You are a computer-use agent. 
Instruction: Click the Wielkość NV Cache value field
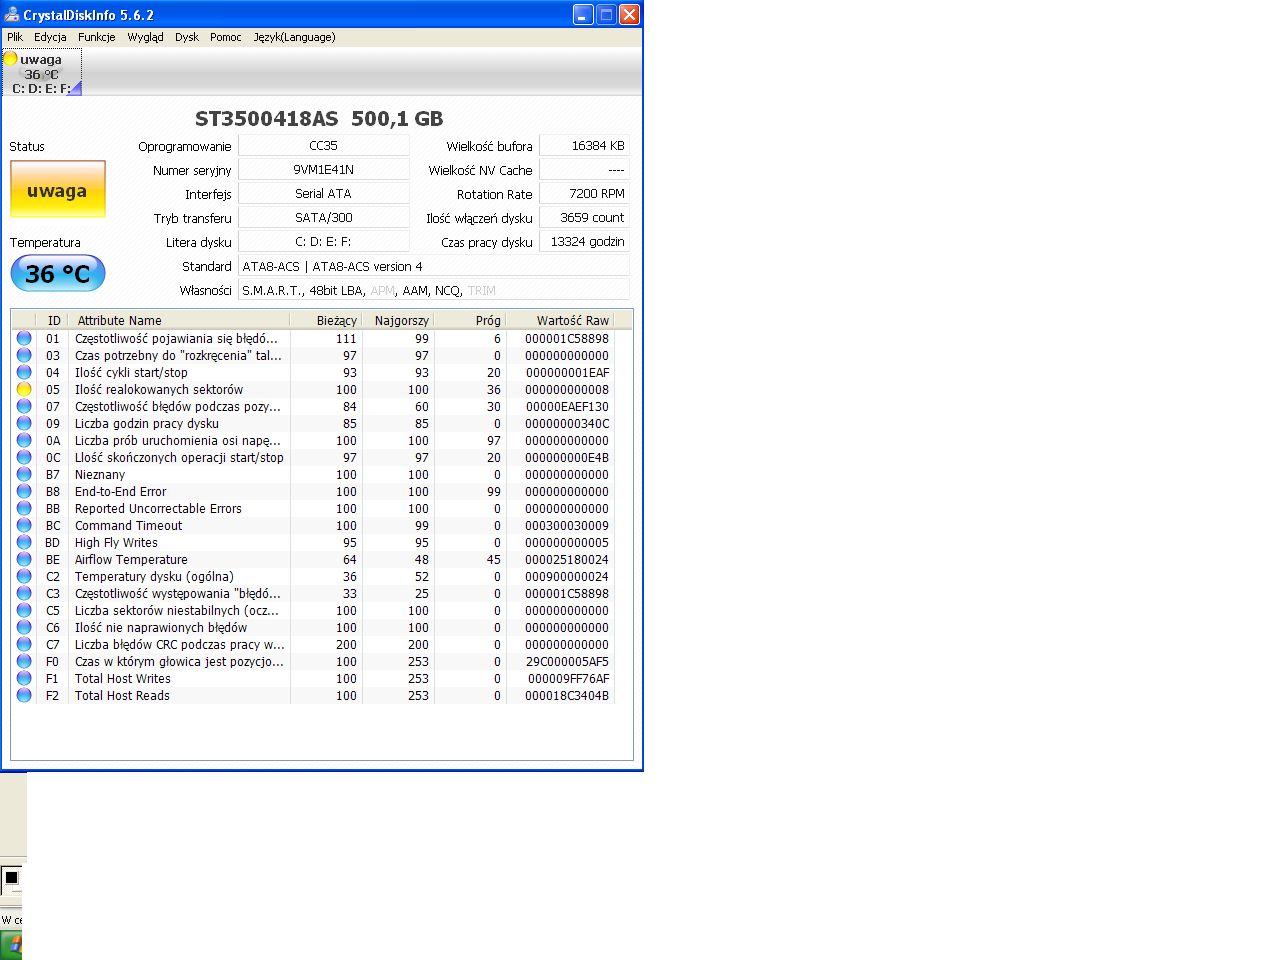[x=585, y=169]
